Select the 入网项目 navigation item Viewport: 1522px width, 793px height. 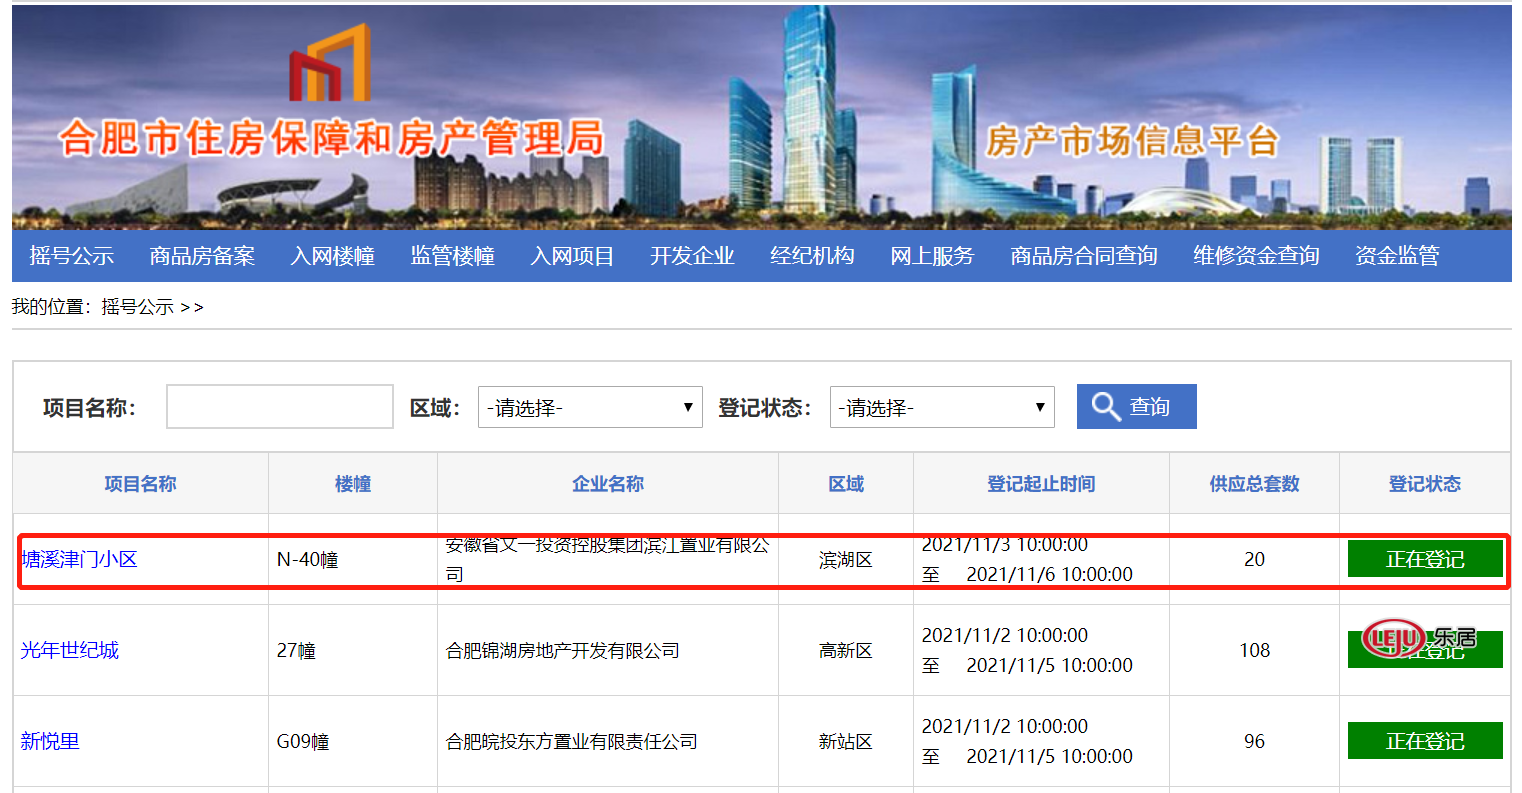click(x=573, y=256)
